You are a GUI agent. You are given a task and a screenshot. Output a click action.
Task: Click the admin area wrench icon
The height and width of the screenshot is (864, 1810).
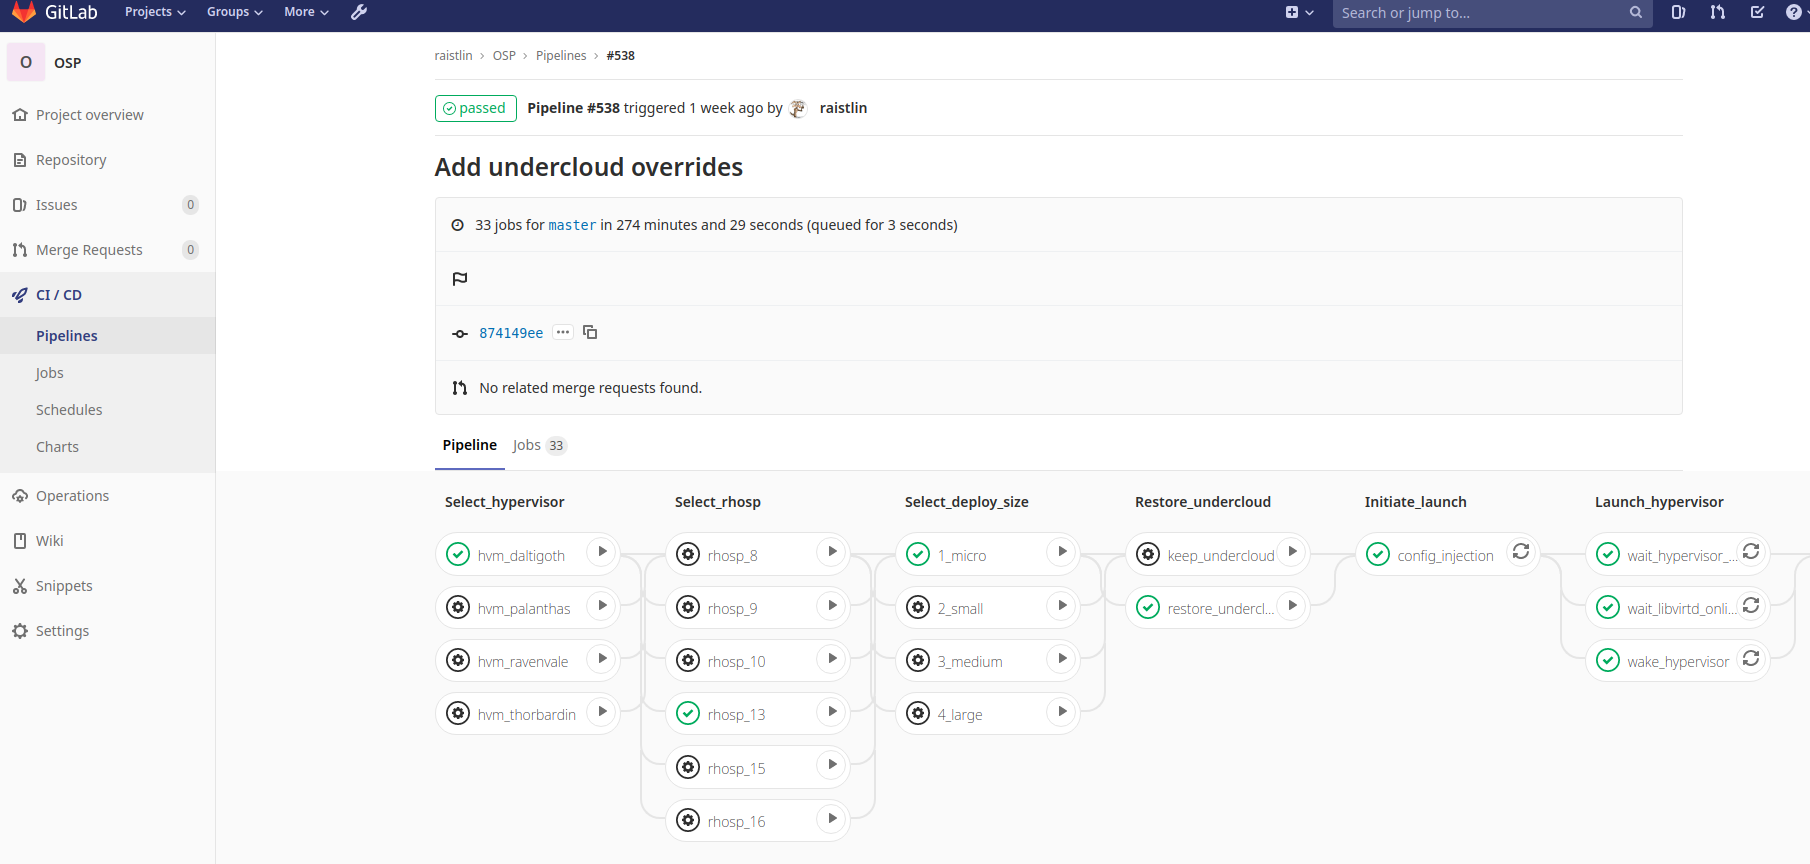click(x=359, y=12)
